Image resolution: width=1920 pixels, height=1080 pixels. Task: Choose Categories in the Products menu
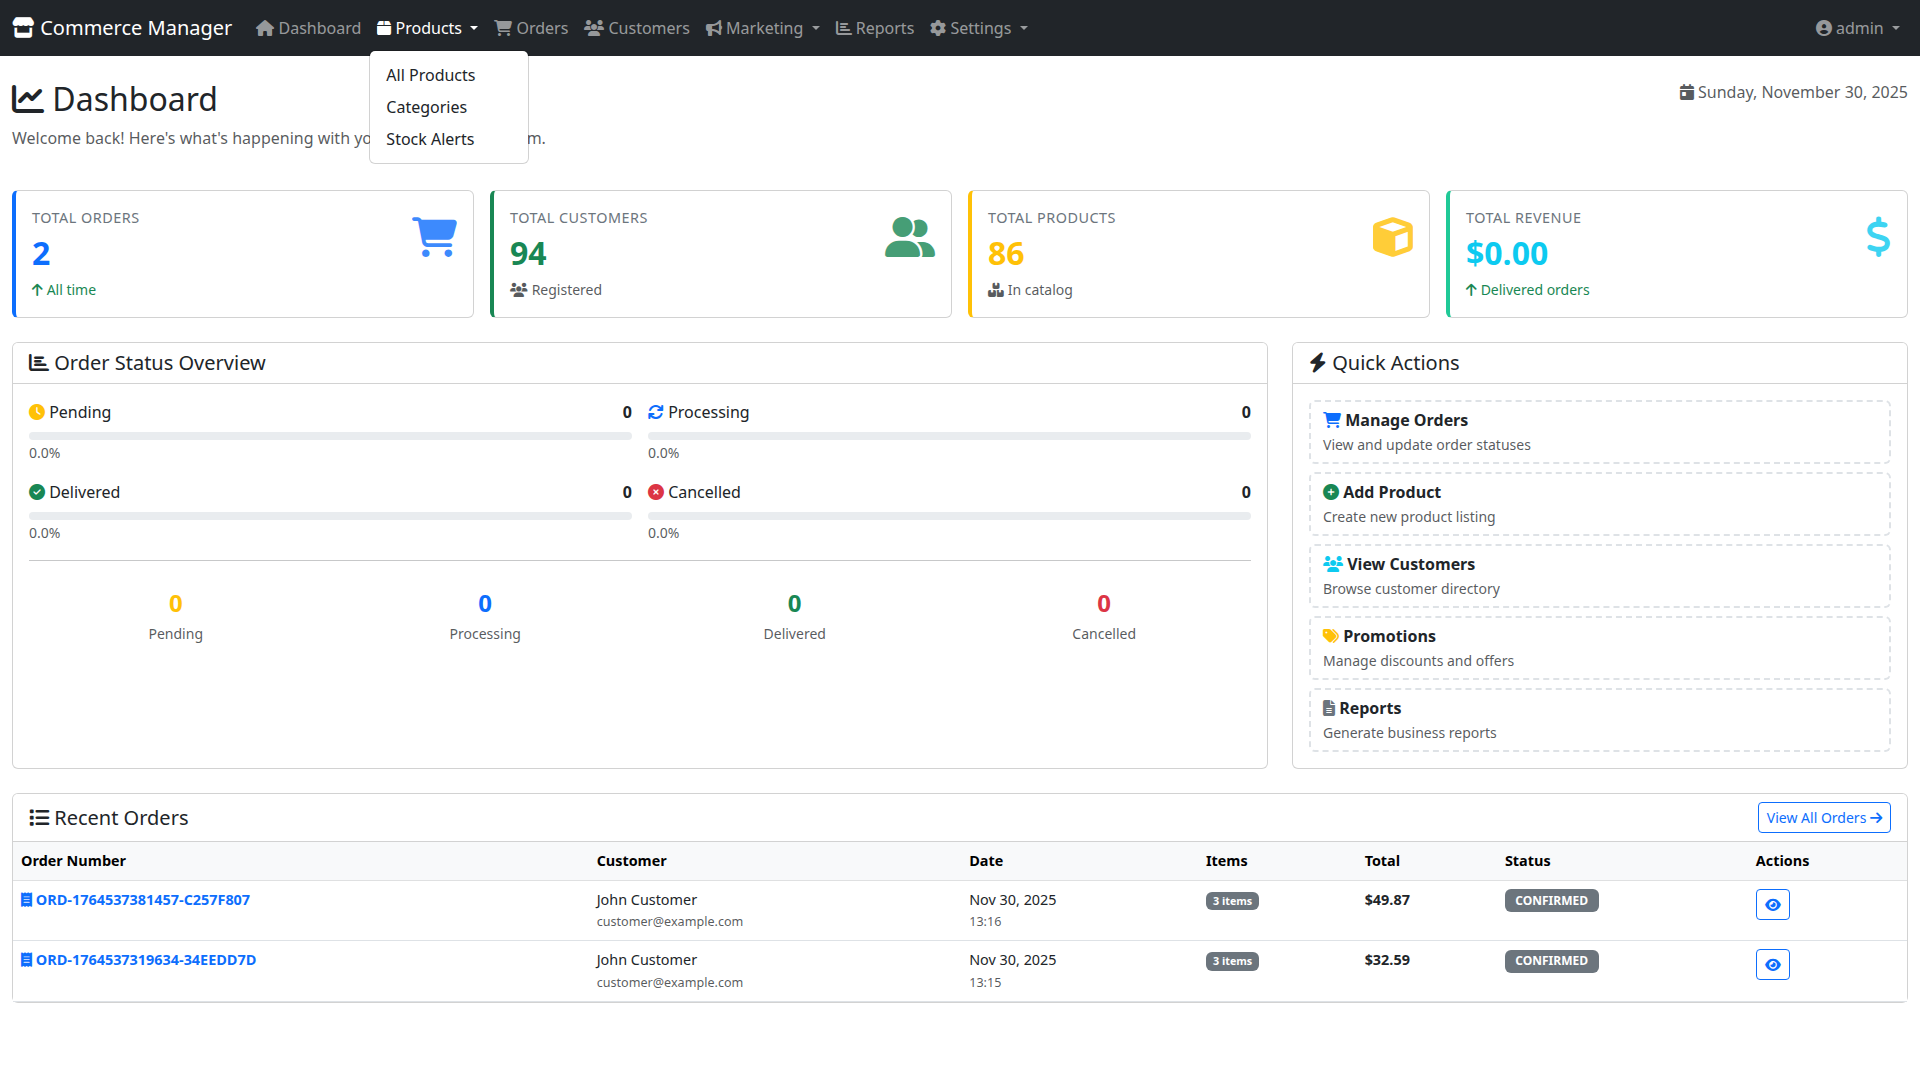426,107
